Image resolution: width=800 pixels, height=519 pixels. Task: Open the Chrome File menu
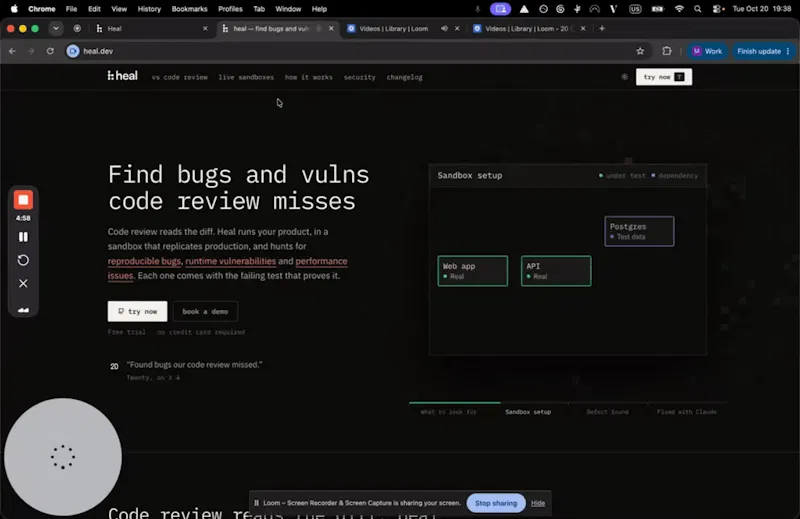(71, 9)
